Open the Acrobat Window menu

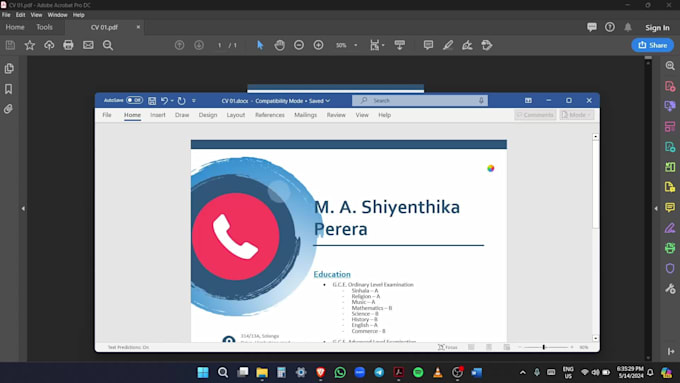[57, 15]
